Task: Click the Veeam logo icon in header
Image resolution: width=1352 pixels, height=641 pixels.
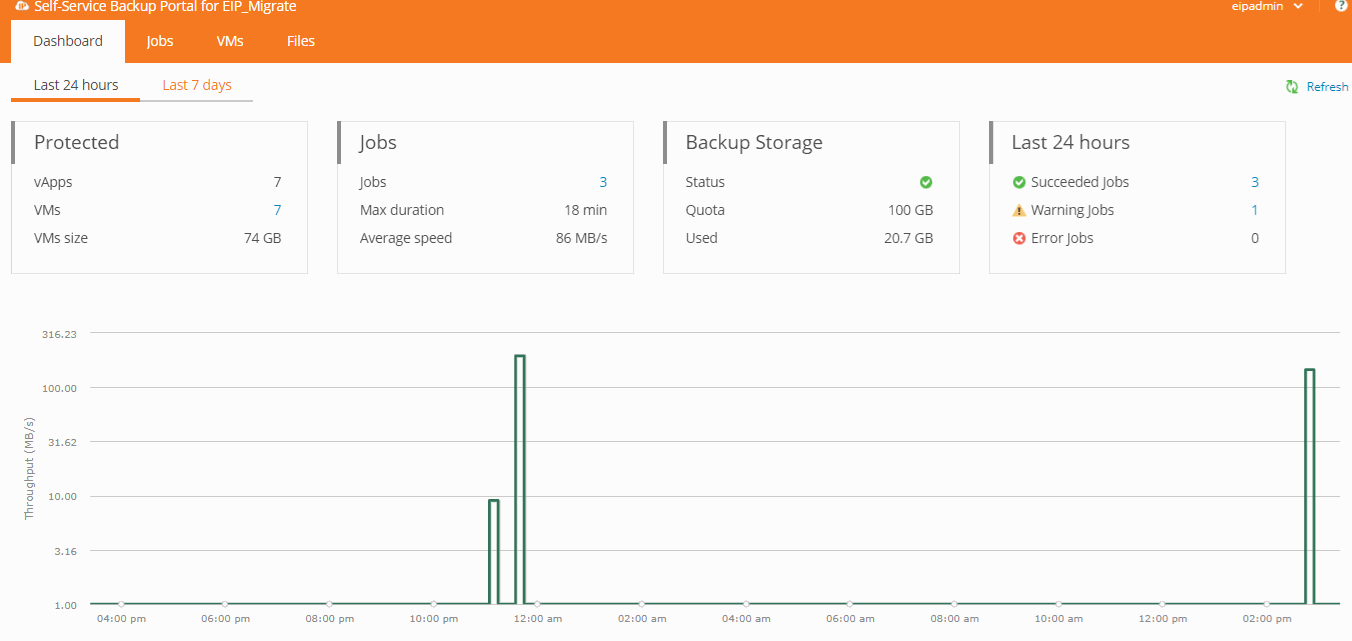Action: 20,6
